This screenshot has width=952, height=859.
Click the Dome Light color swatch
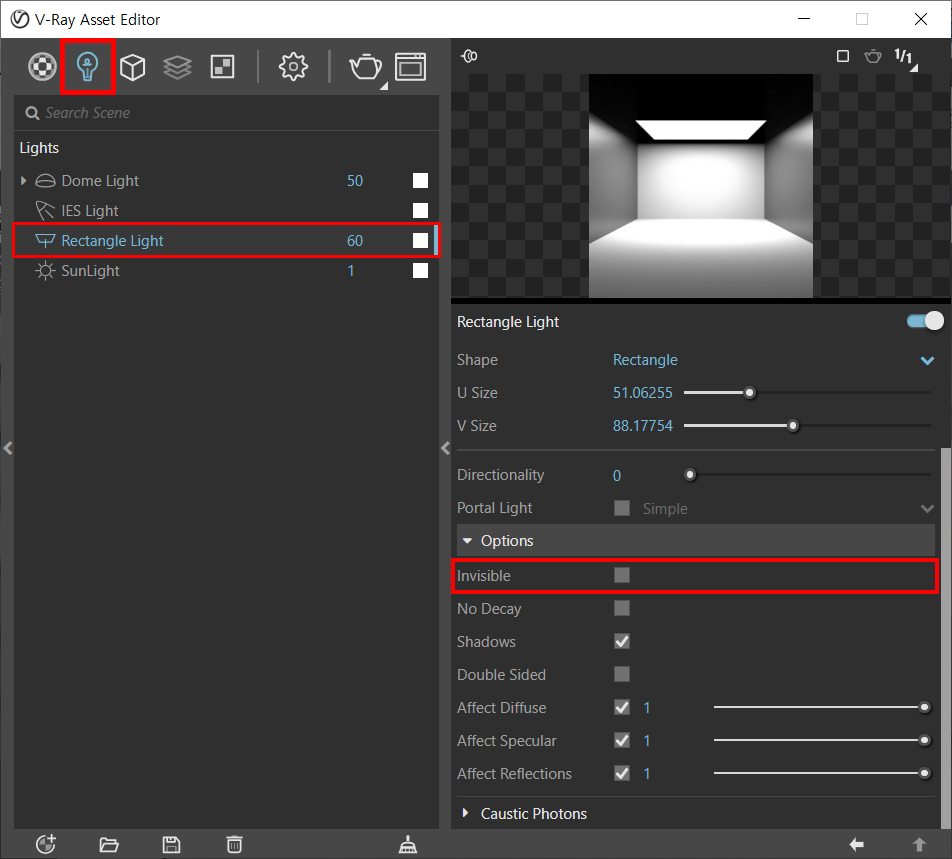420,181
